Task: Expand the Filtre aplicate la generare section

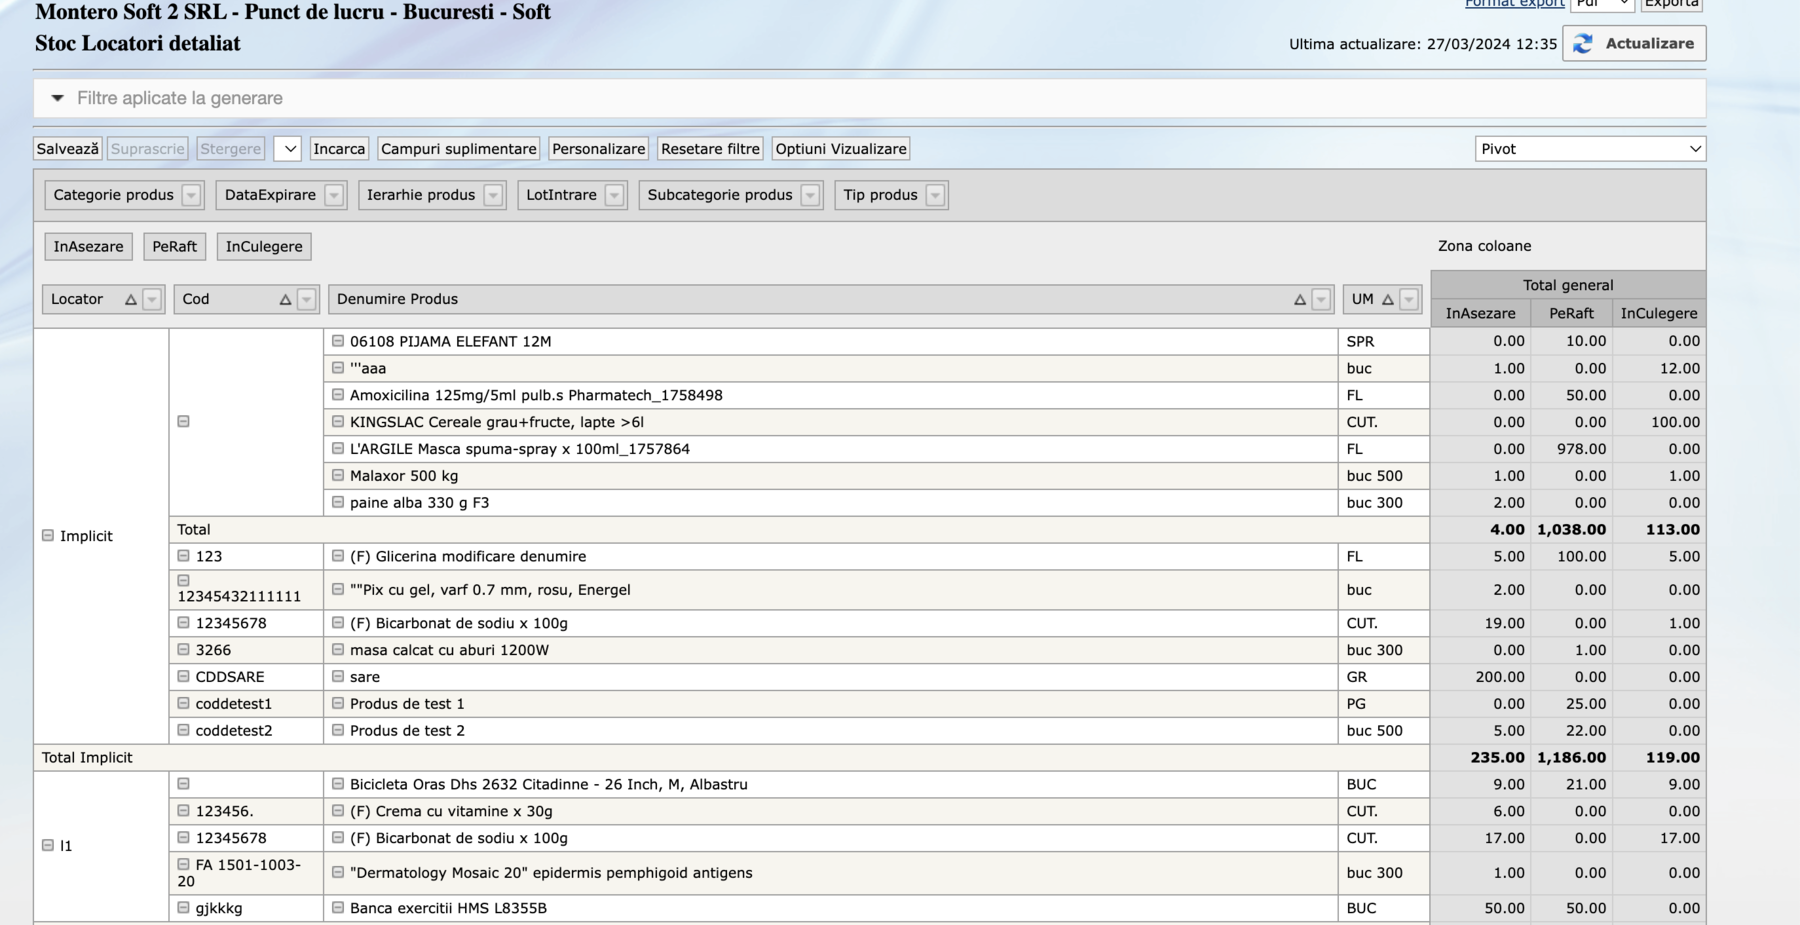Action: click(58, 98)
